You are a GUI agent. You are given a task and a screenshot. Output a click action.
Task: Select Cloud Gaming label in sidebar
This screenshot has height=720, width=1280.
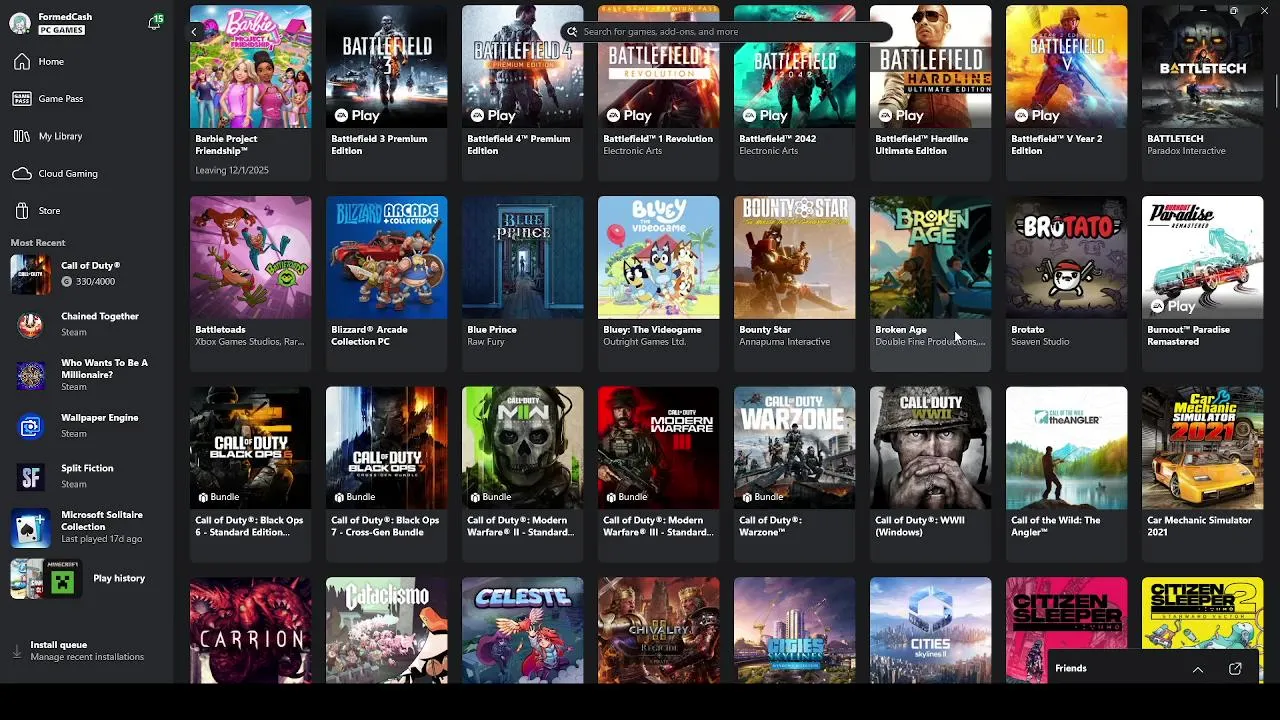click(x=68, y=174)
